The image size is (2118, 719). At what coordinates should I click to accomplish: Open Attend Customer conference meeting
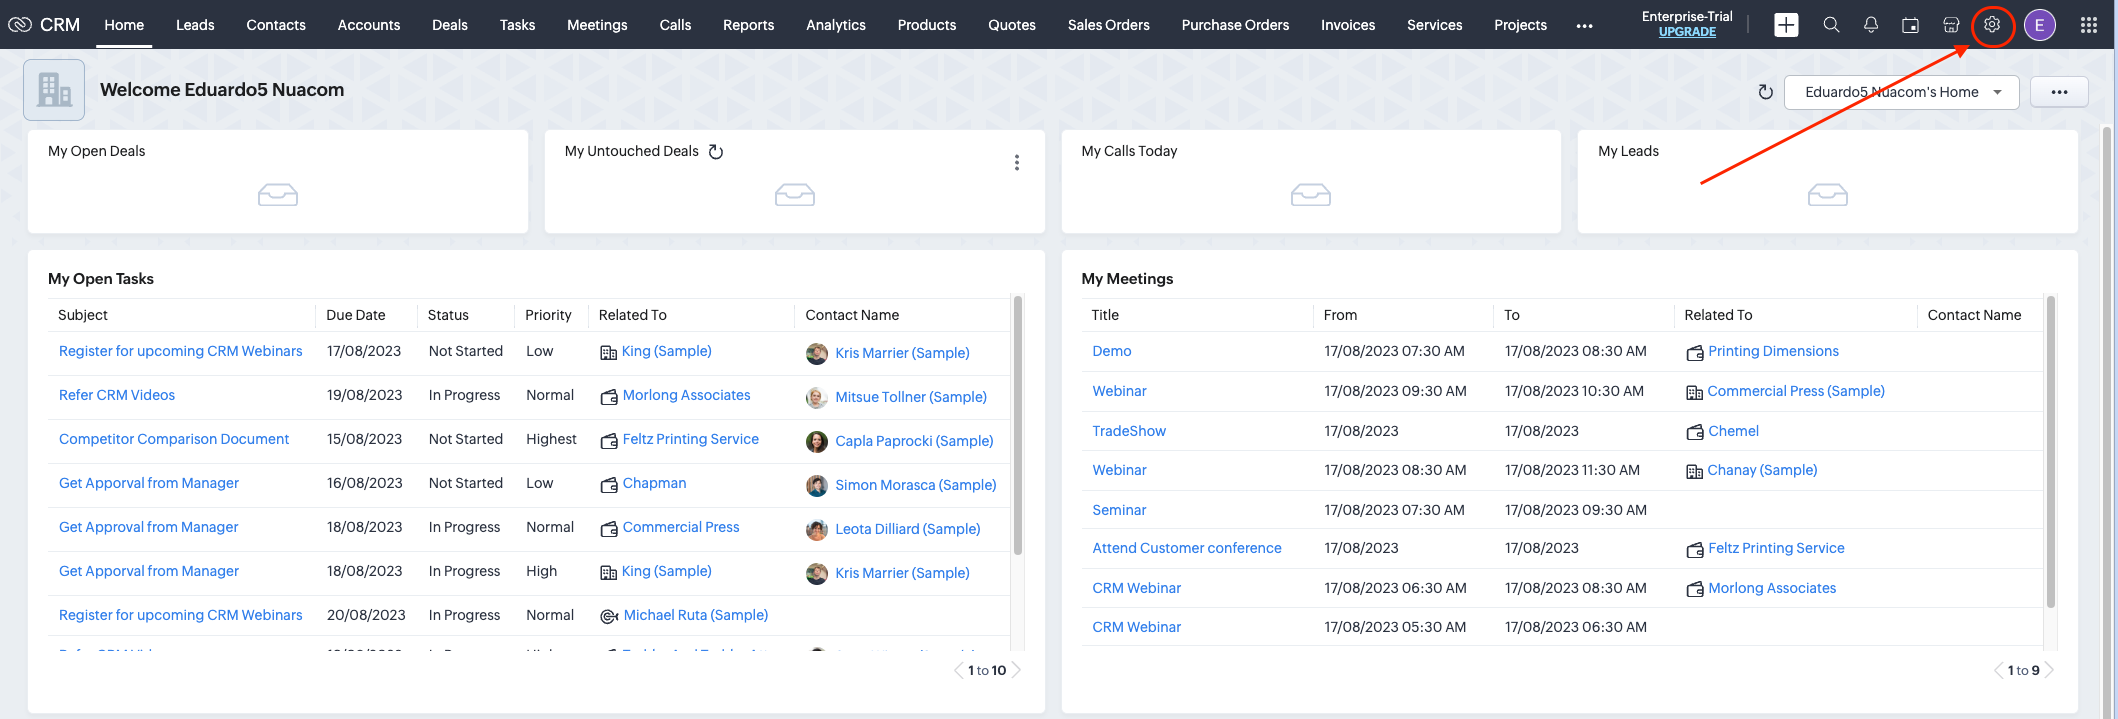pyautogui.click(x=1187, y=548)
